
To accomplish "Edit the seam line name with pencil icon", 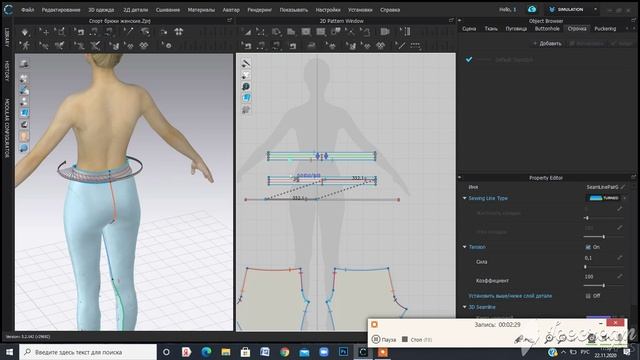I will coord(623,187).
